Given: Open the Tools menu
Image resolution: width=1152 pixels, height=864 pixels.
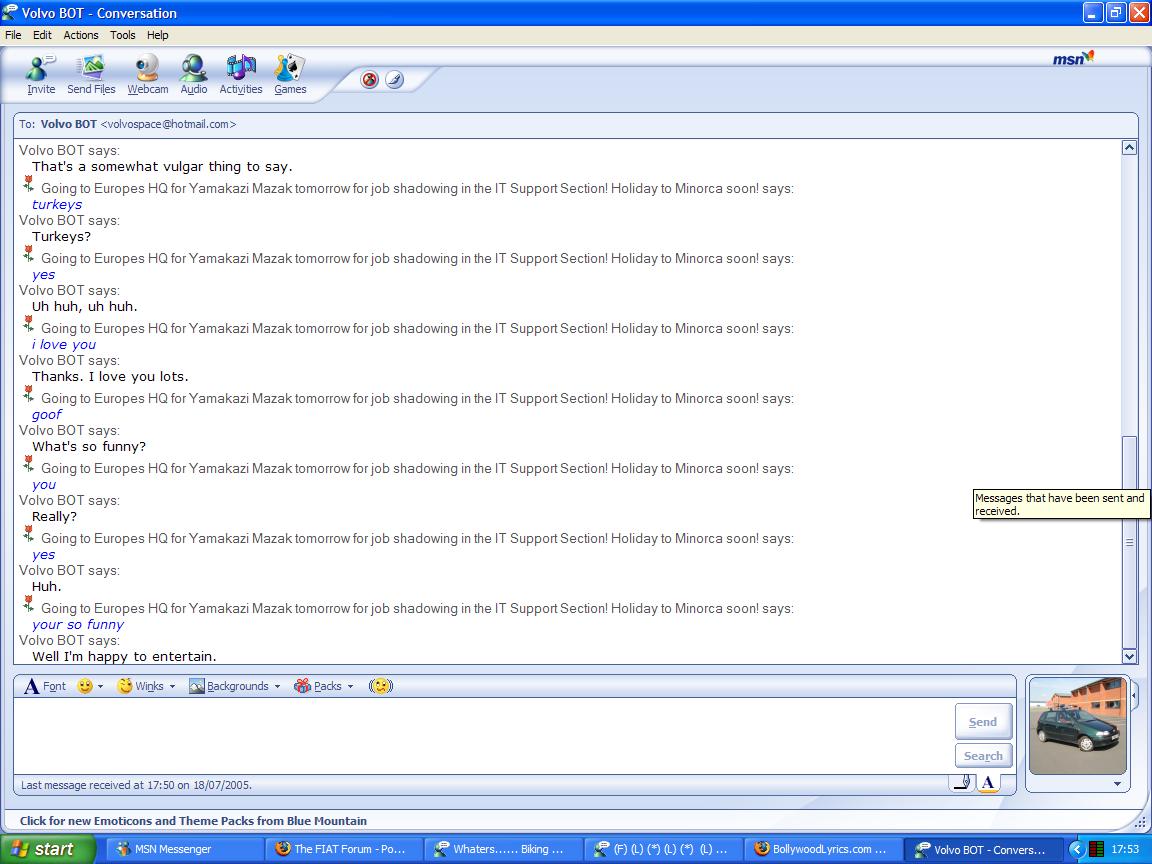Looking at the screenshot, I should pos(123,35).
